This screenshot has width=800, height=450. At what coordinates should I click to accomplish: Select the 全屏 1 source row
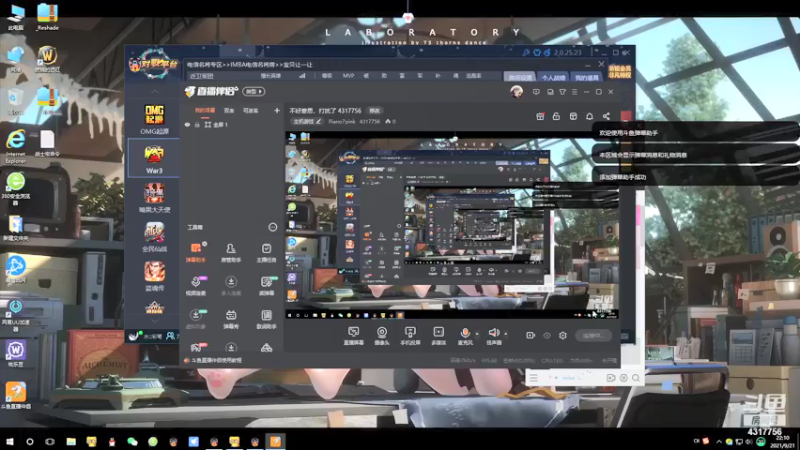[x=232, y=124]
